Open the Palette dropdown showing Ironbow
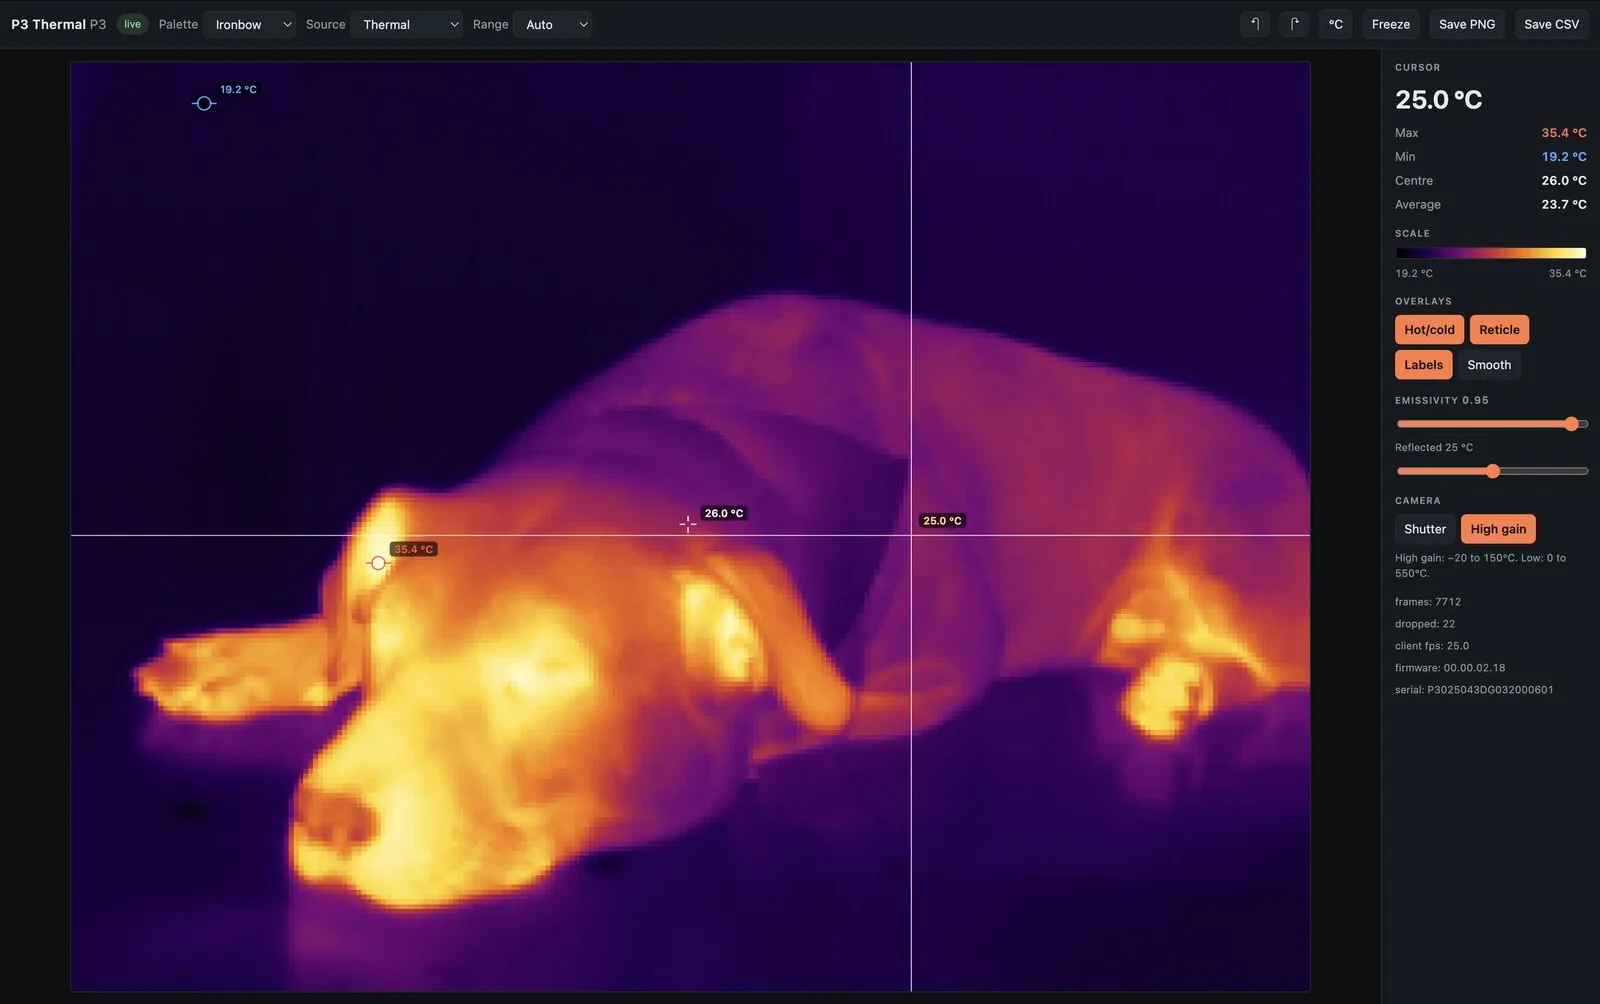The height and width of the screenshot is (1004, 1600). tap(249, 24)
